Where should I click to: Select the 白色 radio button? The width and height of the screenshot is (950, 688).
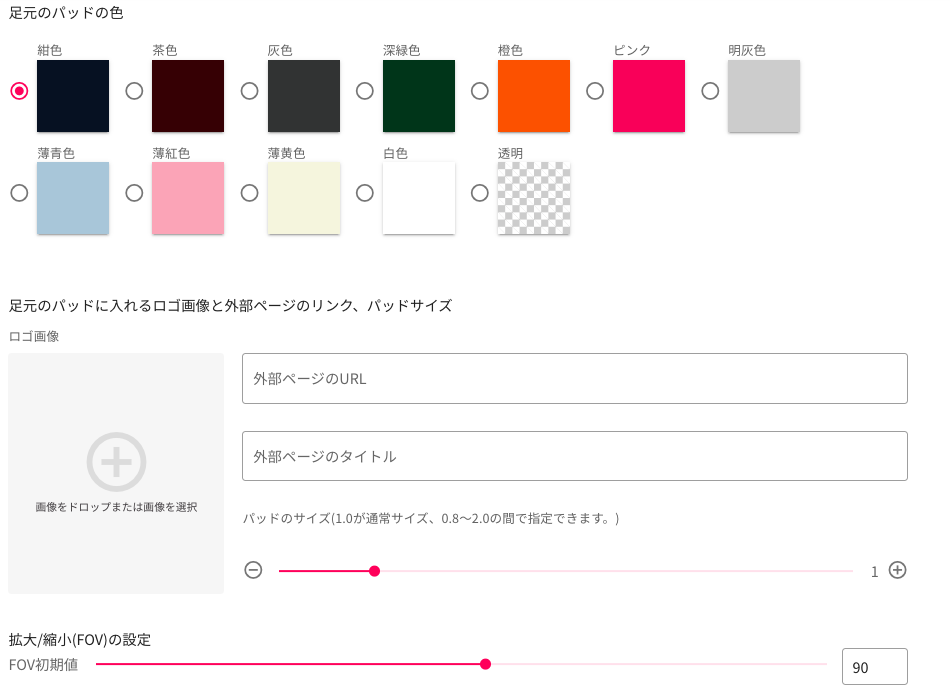pos(365,193)
